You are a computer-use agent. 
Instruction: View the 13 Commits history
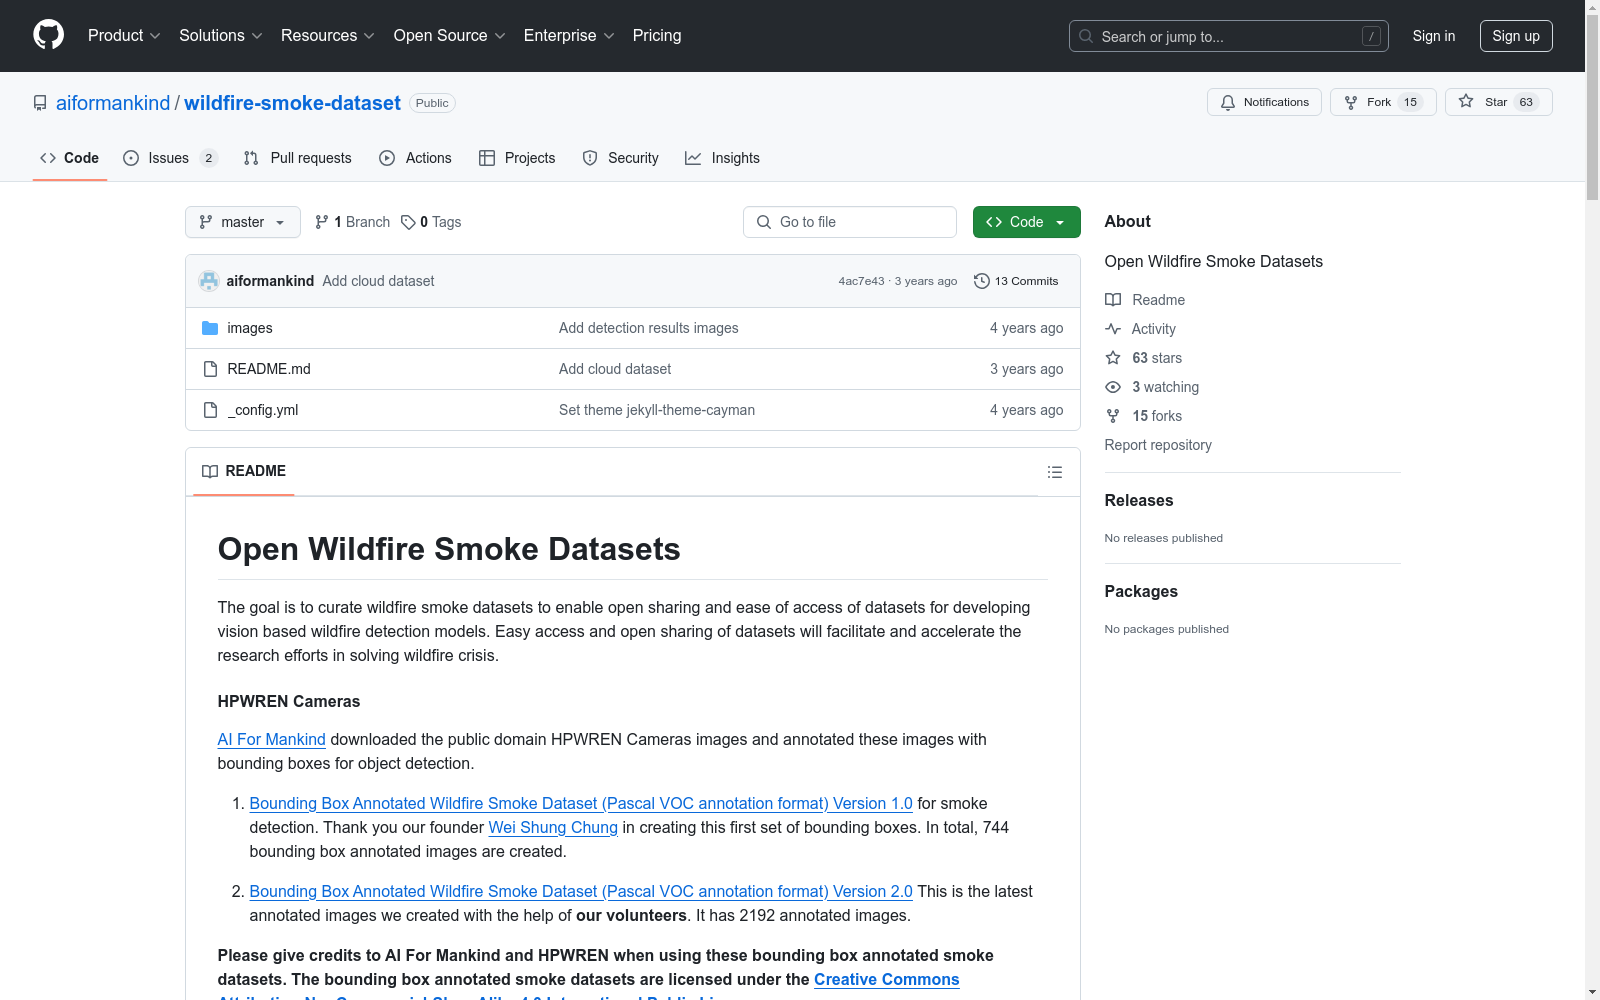pos(1016,281)
